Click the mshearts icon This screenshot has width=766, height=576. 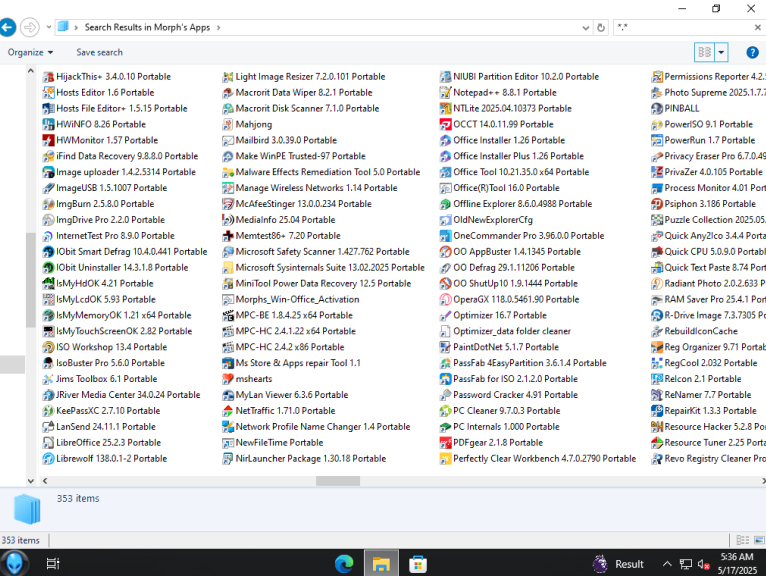tap(228, 379)
